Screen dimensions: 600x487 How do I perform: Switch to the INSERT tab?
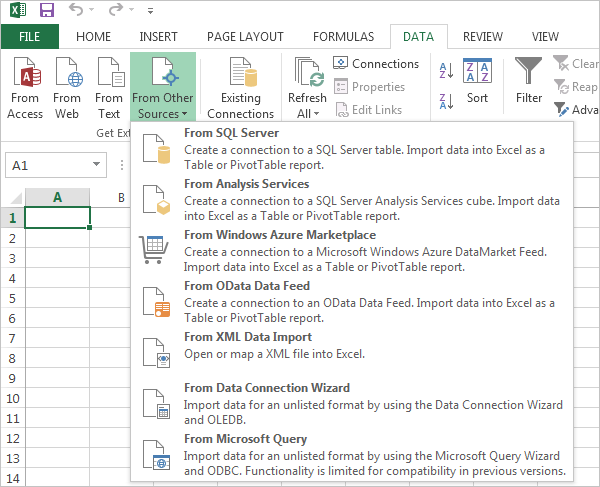tap(158, 37)
